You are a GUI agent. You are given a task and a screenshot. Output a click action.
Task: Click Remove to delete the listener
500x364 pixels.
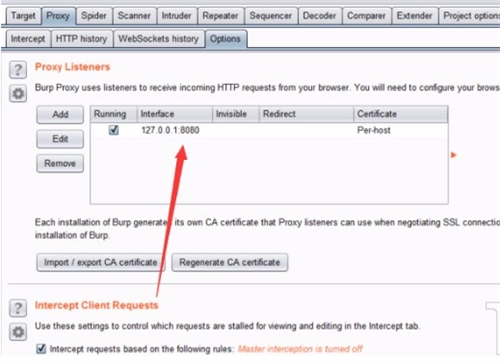click(x=60, y=163)
